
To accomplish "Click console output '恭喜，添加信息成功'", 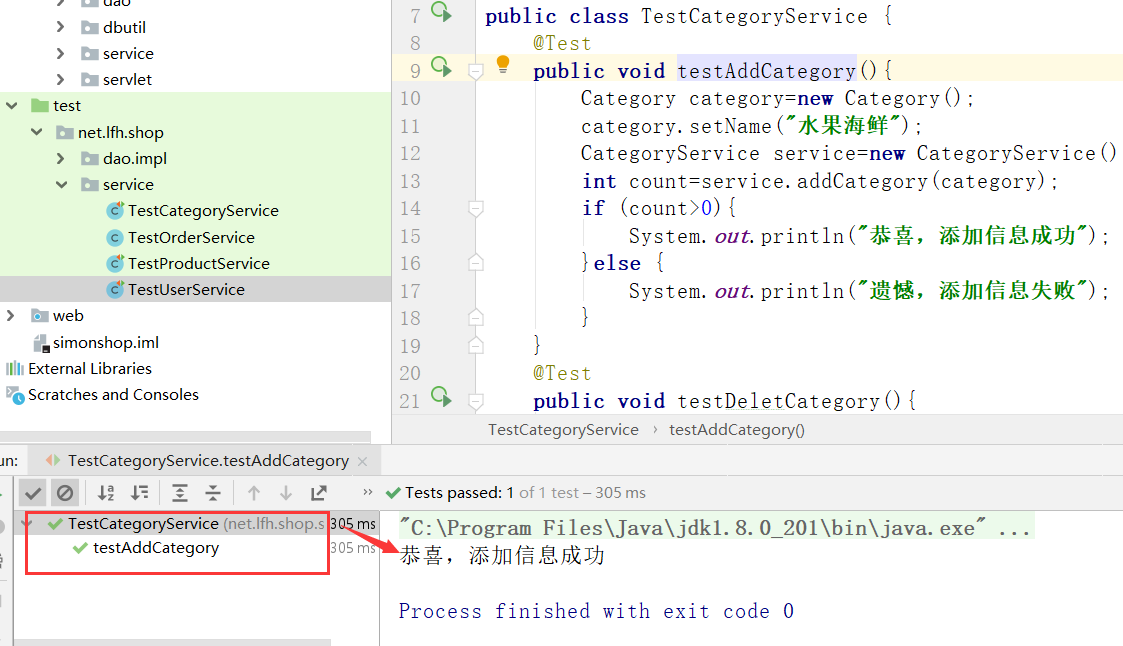I will 502,556.
